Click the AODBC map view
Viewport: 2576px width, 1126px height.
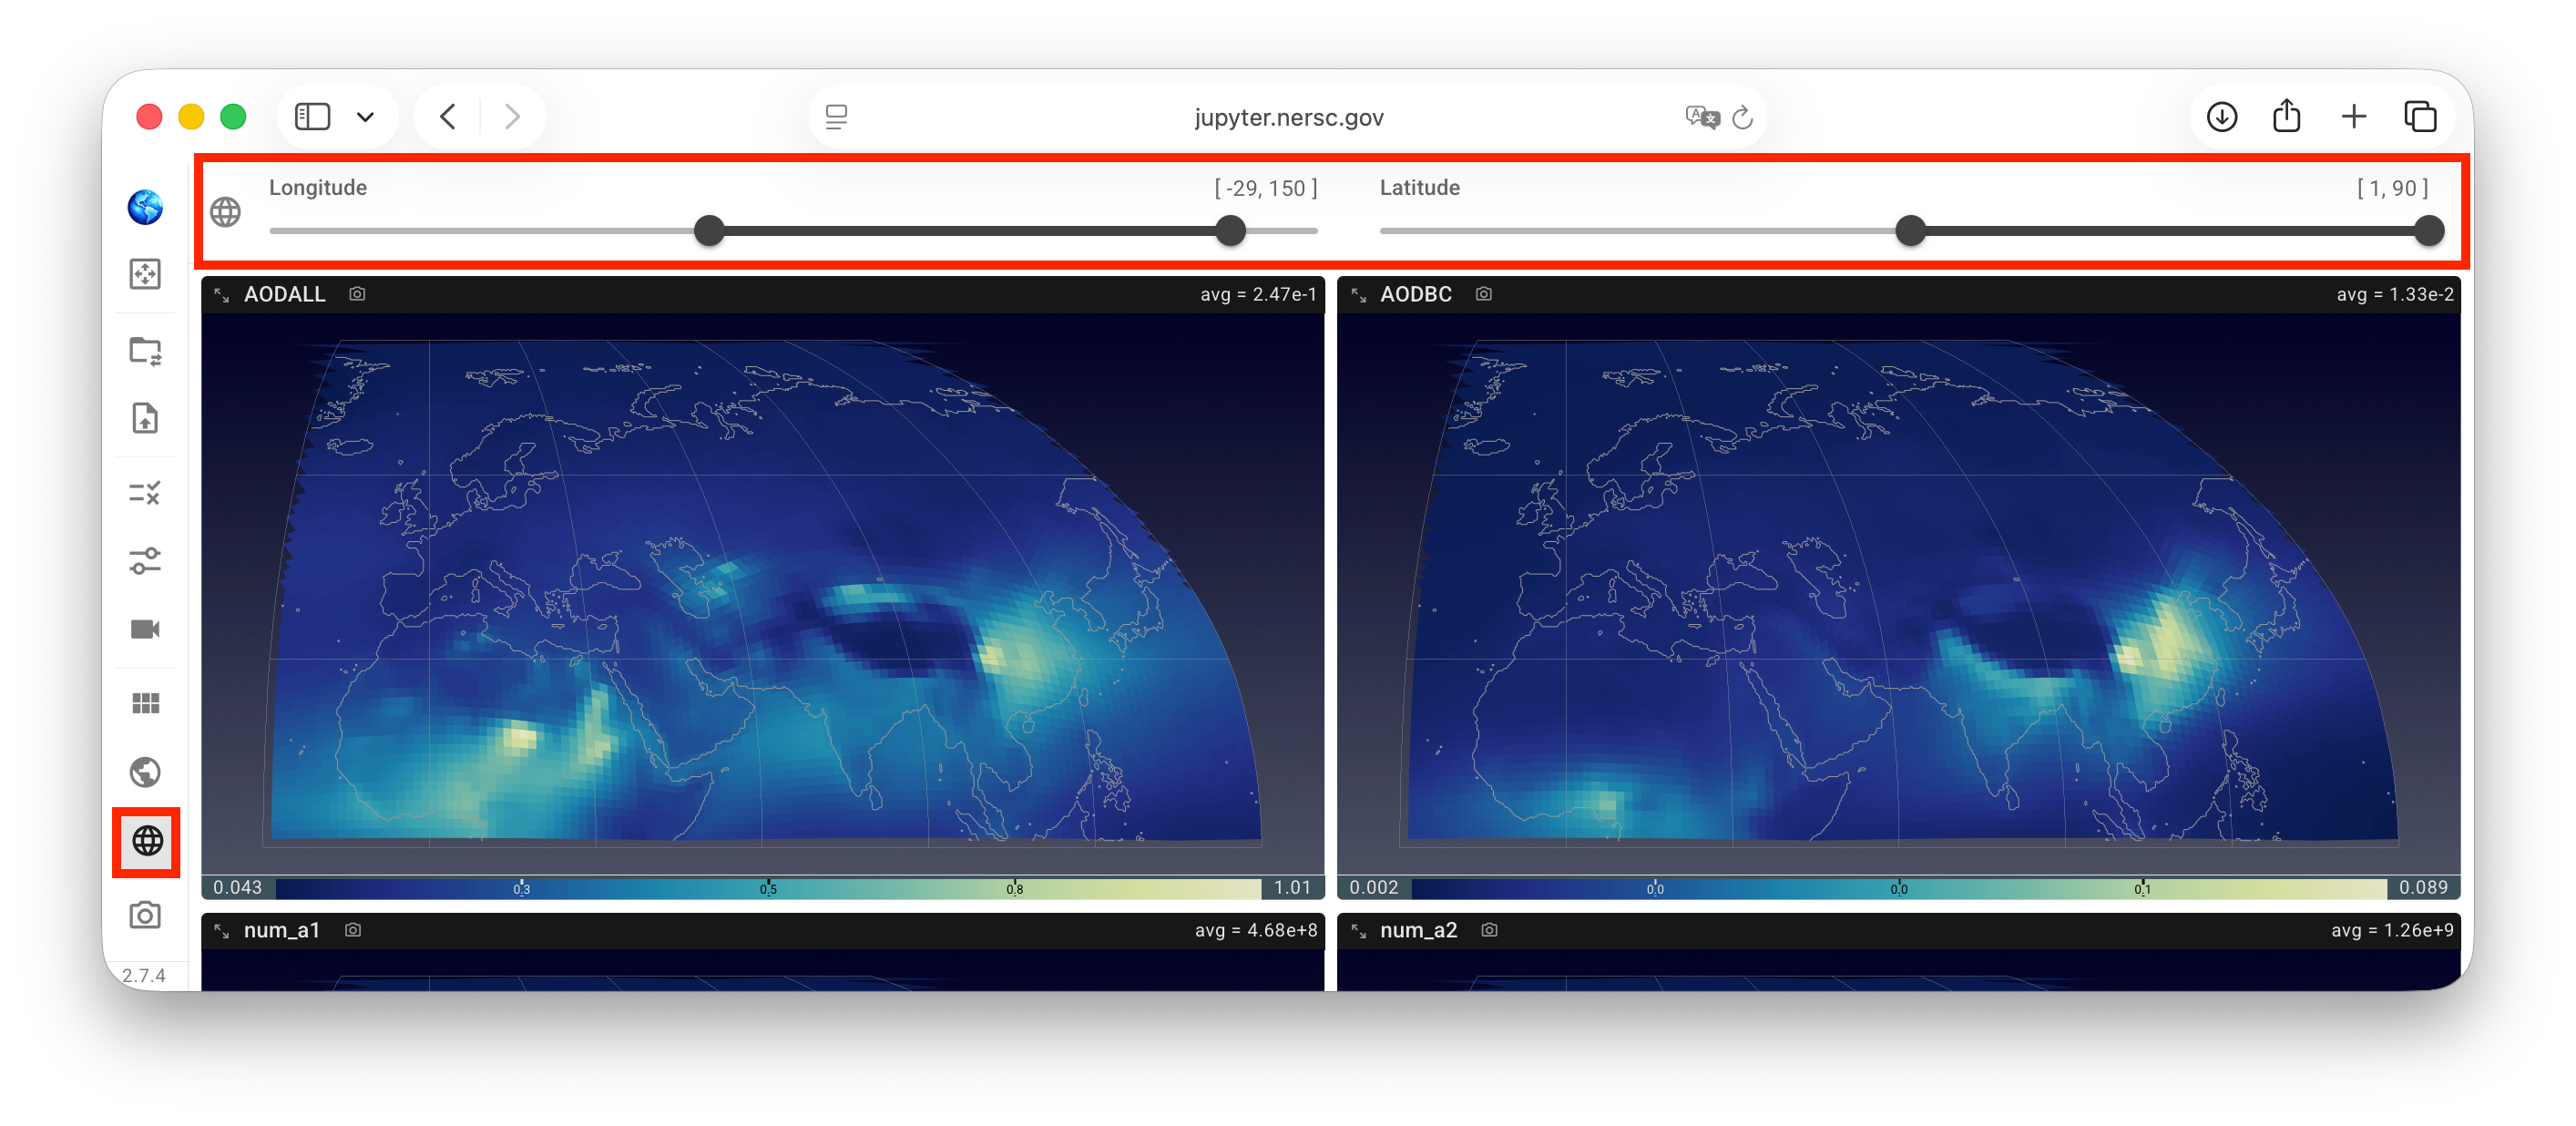(x=1898, y=594)
